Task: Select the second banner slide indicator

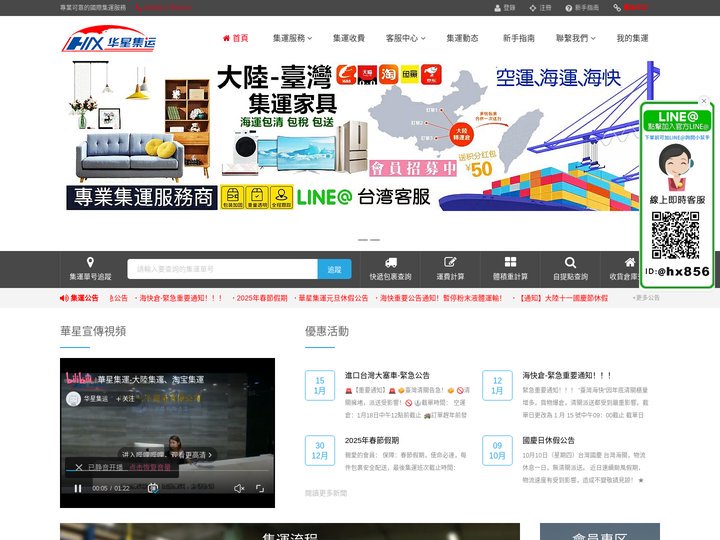Action: pyautogui.click(x=375, y=240)
